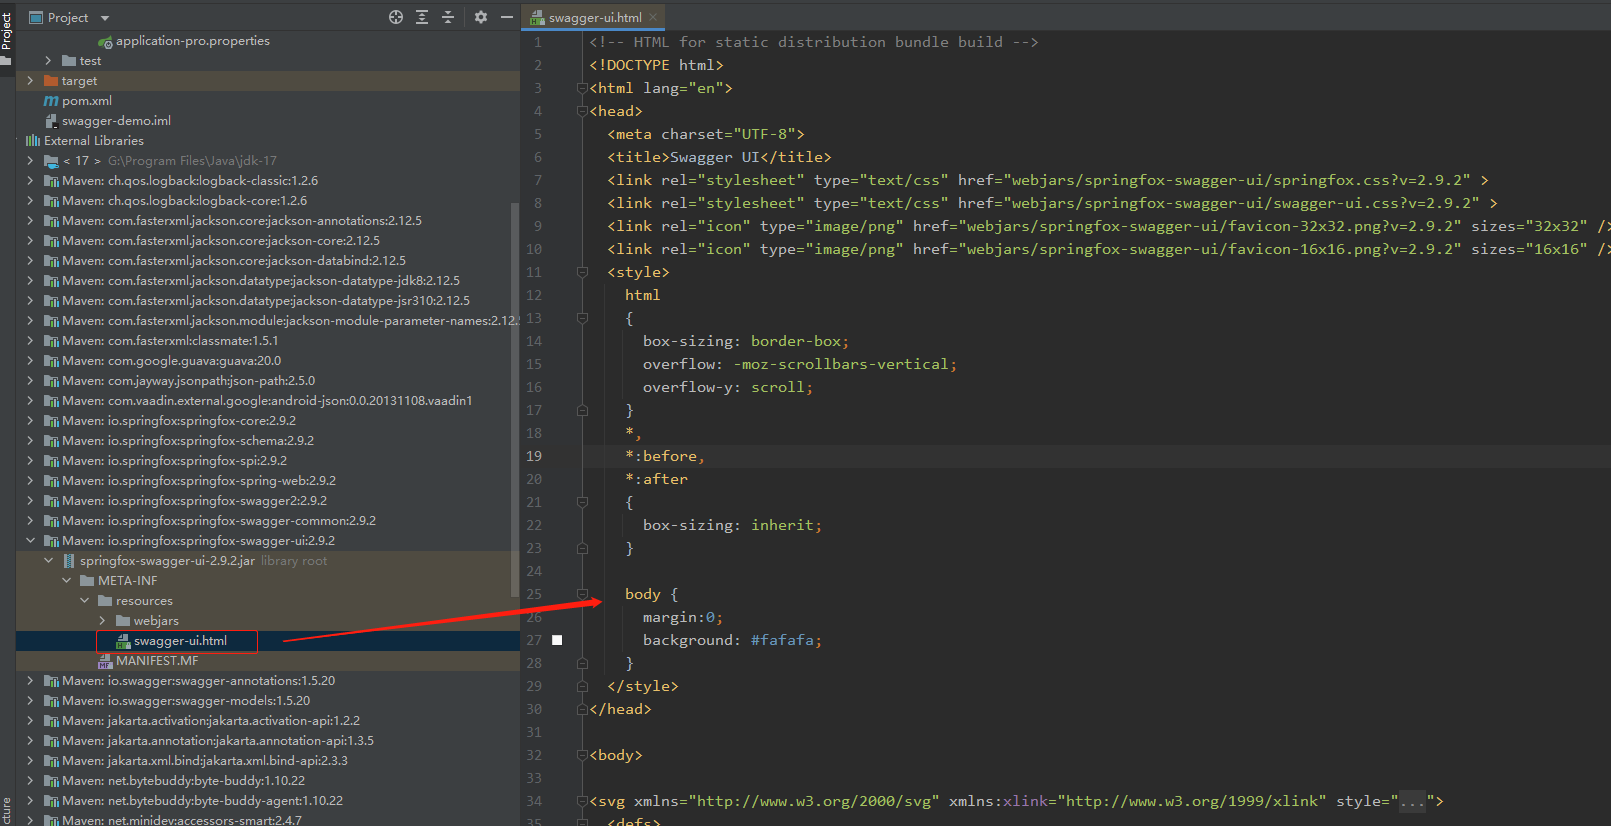Collapse the META-INF folder
Image resolution: width=1611 pixels, height=826 pixels.
(x=66, y=581)
